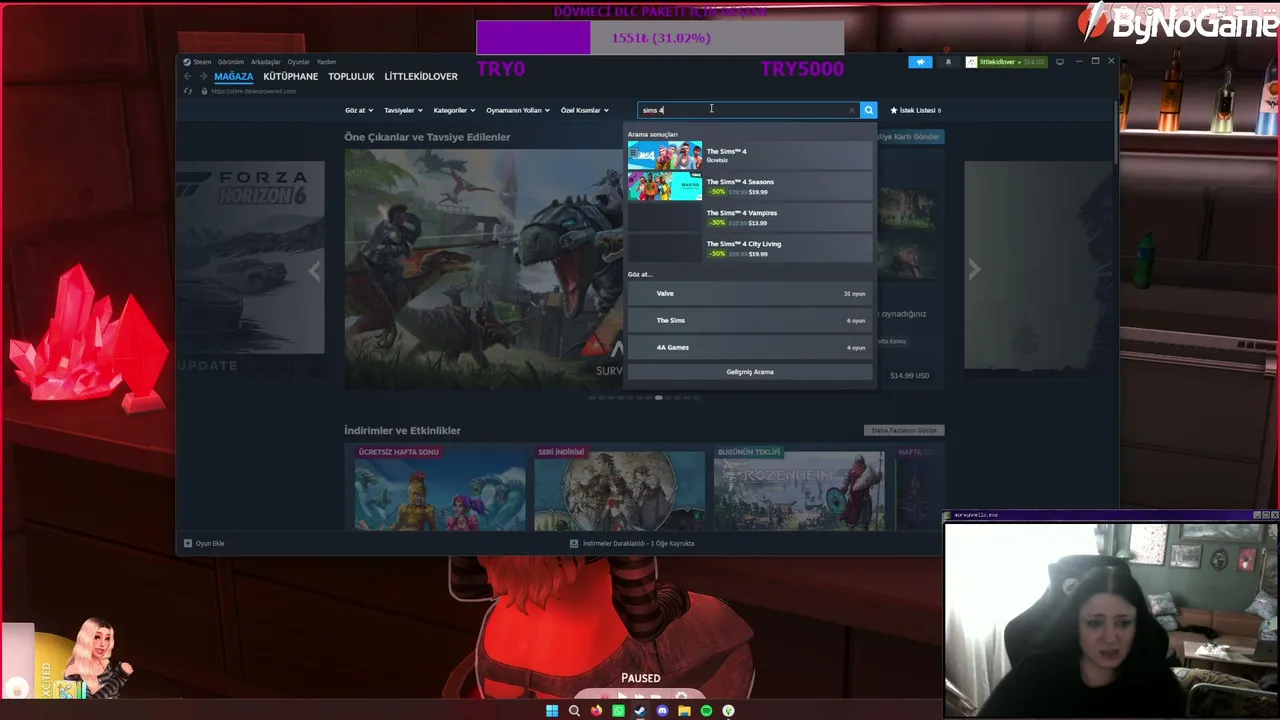Reload the store page
This screenshot has height=720, width=1280.
(187, 91)
